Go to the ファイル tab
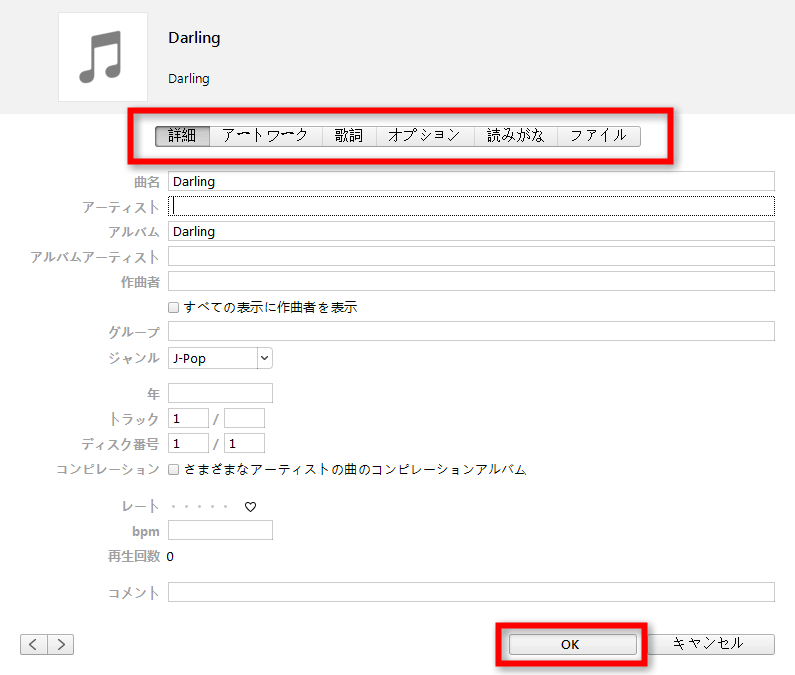 (x=599, y=136)
